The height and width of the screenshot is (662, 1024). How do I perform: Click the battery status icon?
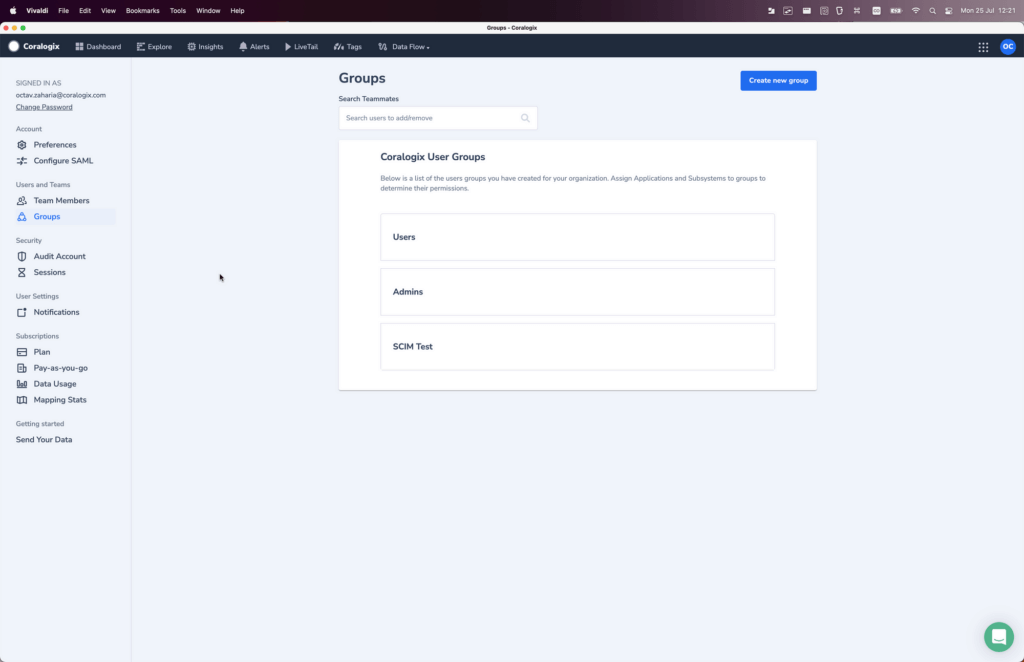(x=896, y=10)
